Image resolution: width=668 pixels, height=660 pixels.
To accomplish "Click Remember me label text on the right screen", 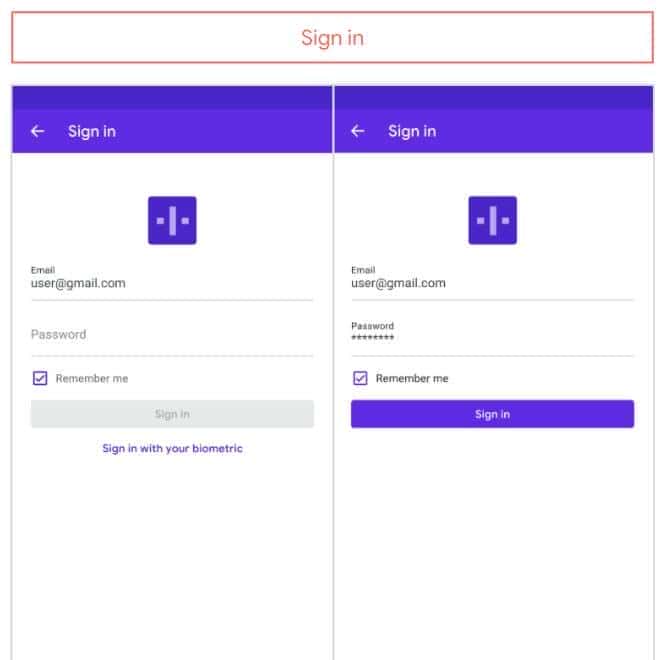I will (x=412, y=379).
